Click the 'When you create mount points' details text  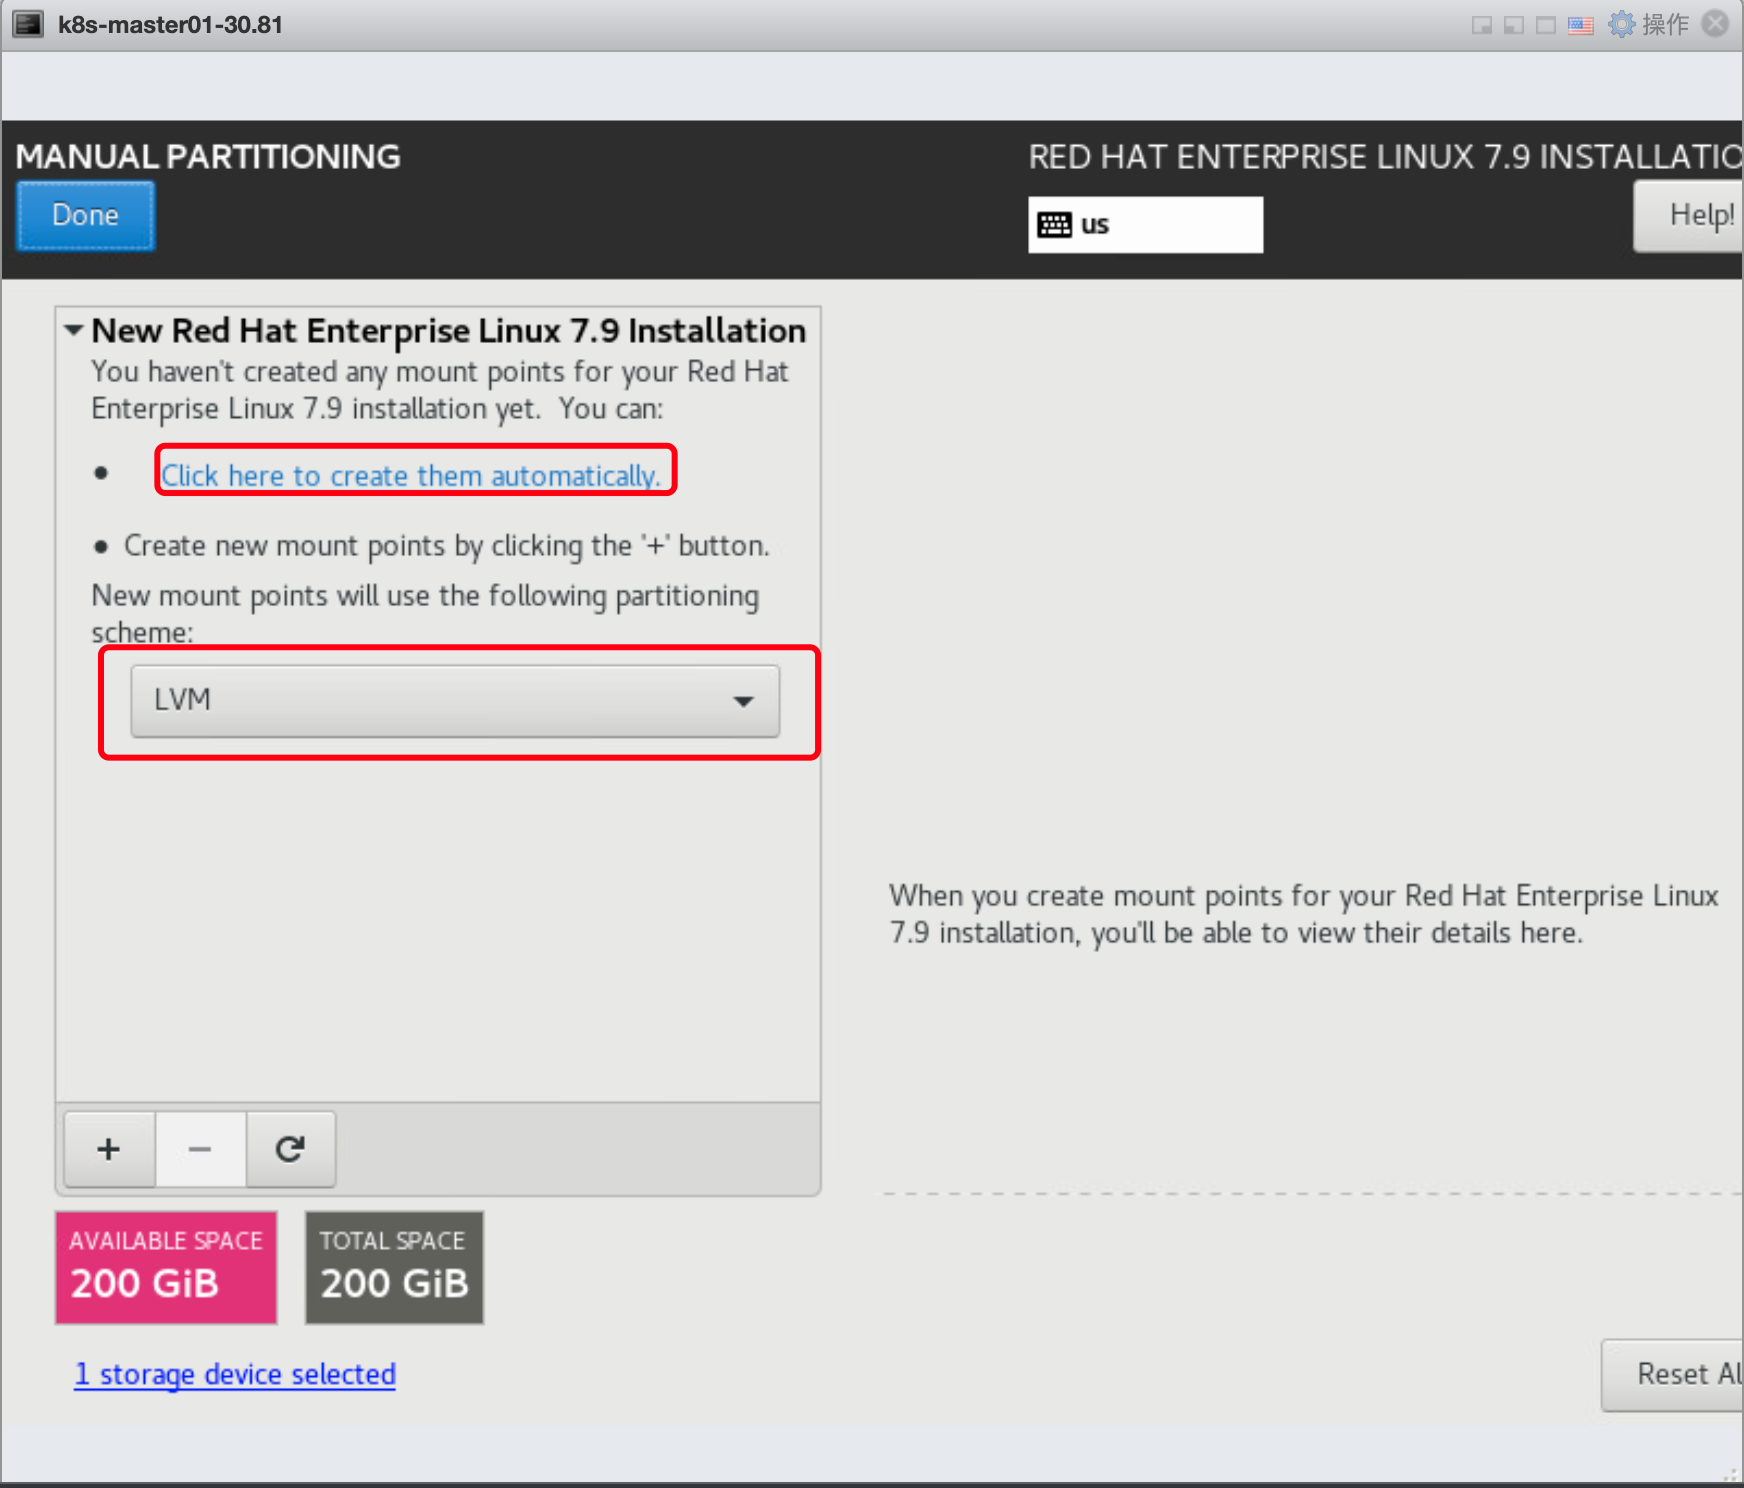pos(1304,914)
